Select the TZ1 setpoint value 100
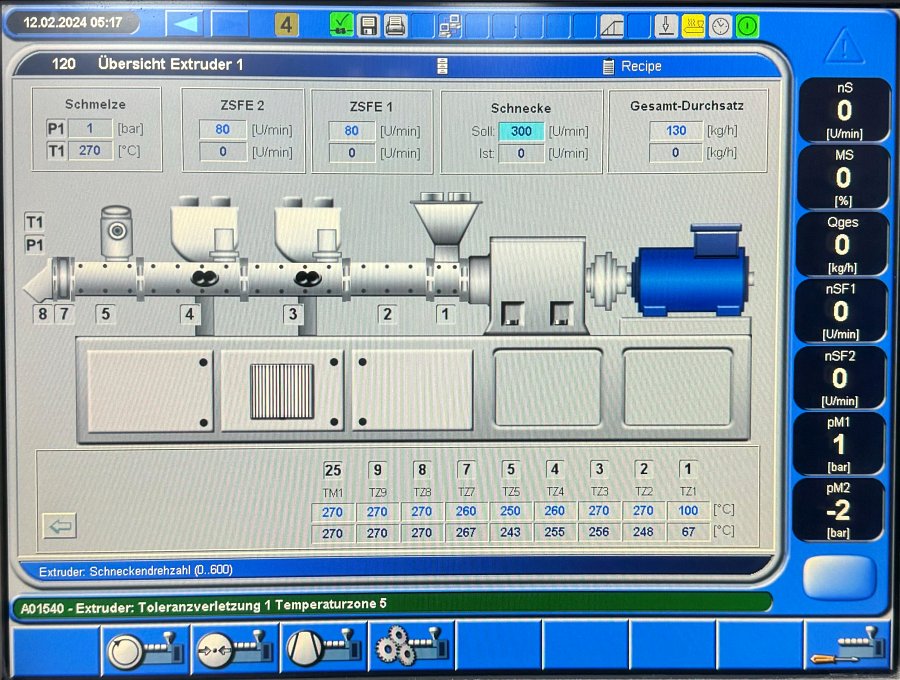 (688, 511)
